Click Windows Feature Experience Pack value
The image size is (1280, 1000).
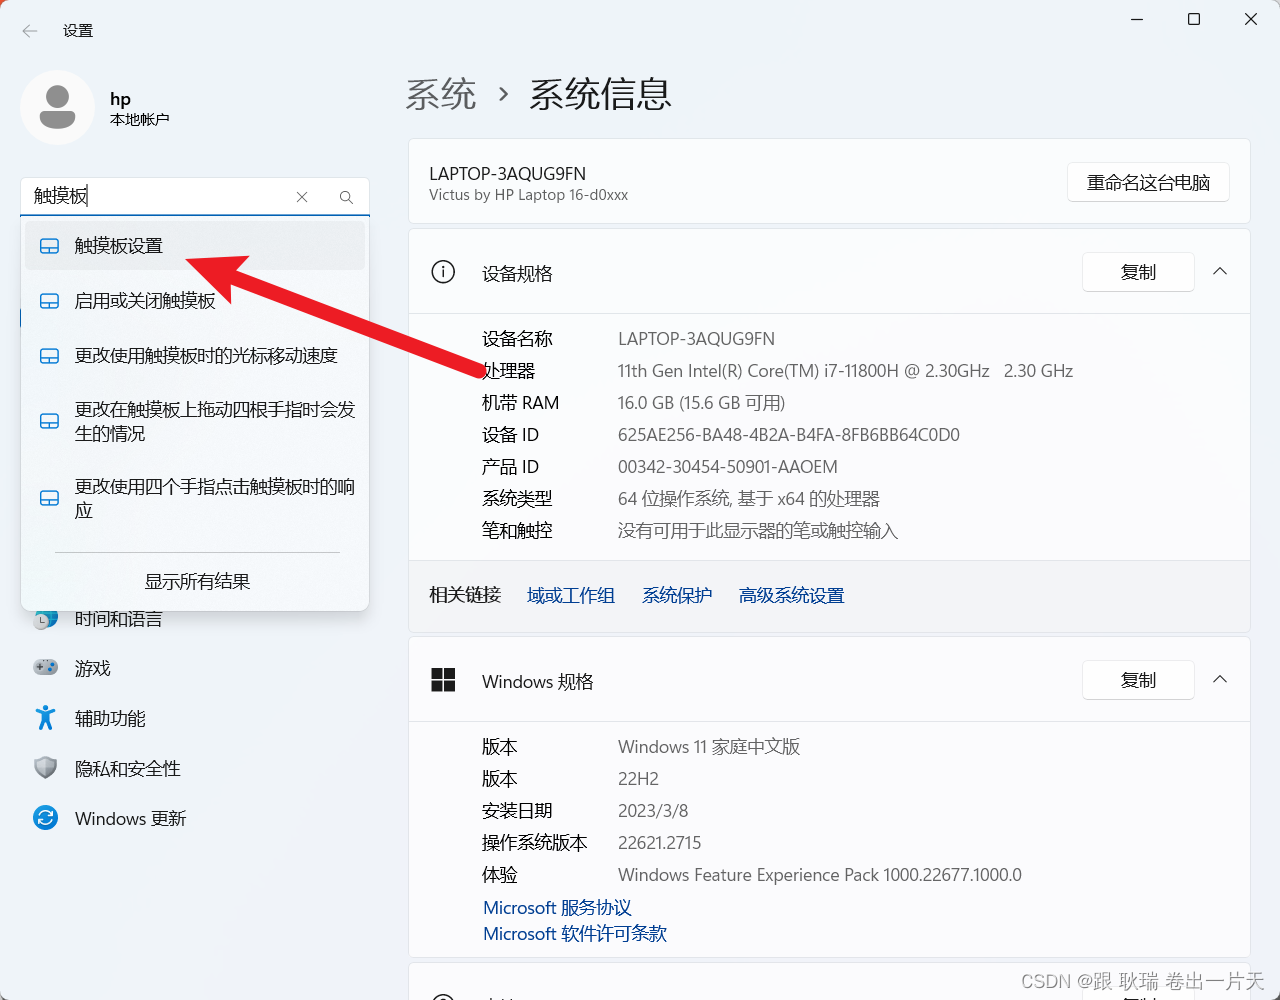pos(820,875)
